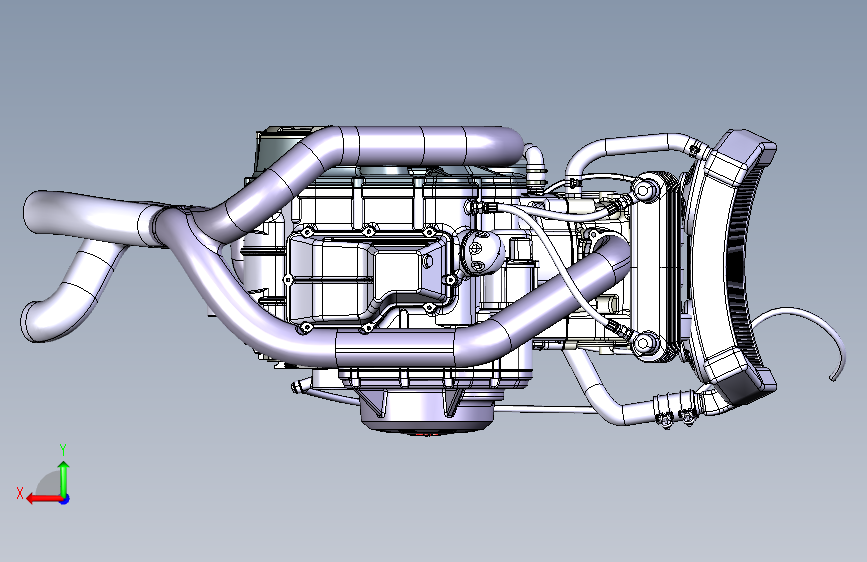This screenshot has height=562, width=867.
Task: Click the 'Y' label on the triad
Action: (x=63, y=450)
